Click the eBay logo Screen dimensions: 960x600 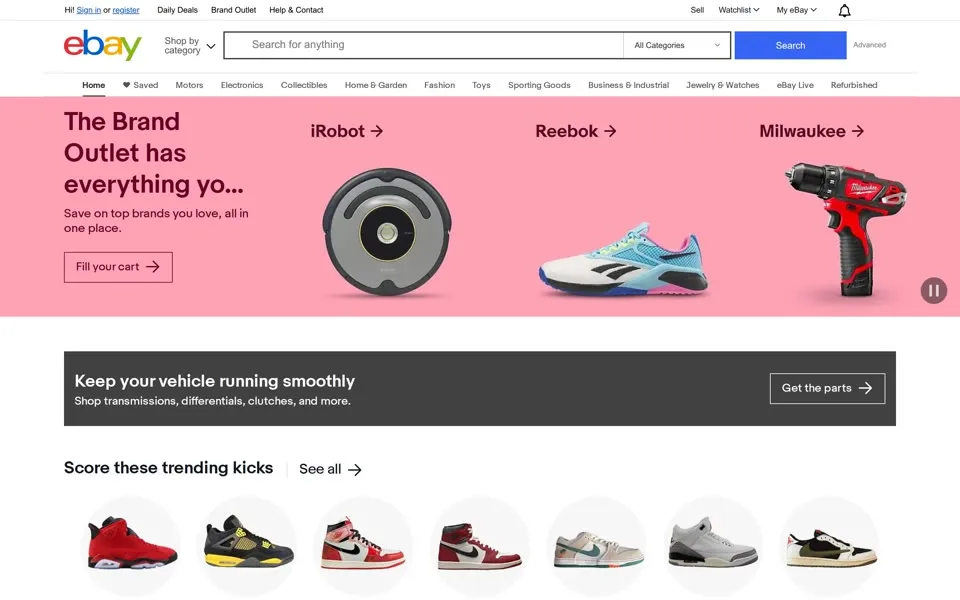[102, 45]
